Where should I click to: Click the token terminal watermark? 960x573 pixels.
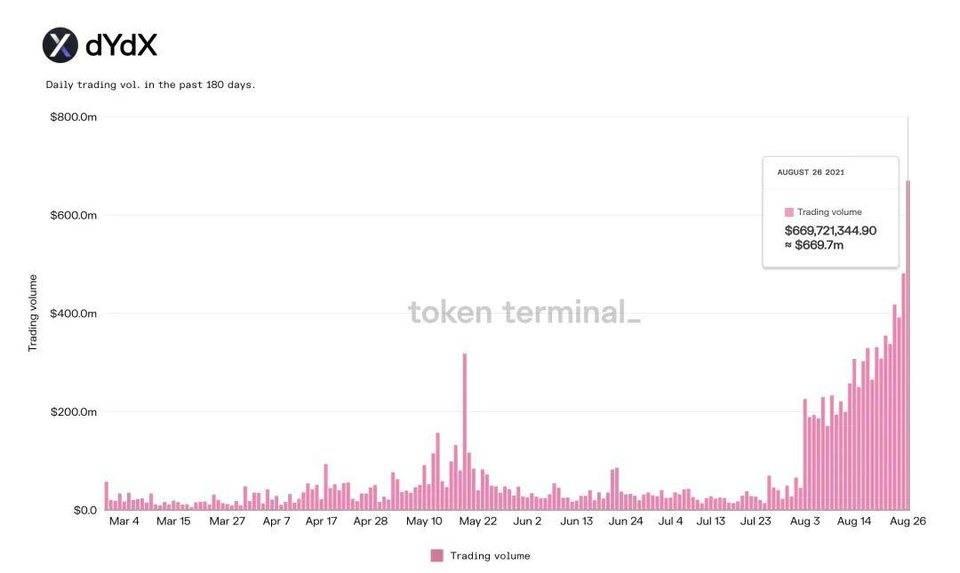(x=524, y=312)
